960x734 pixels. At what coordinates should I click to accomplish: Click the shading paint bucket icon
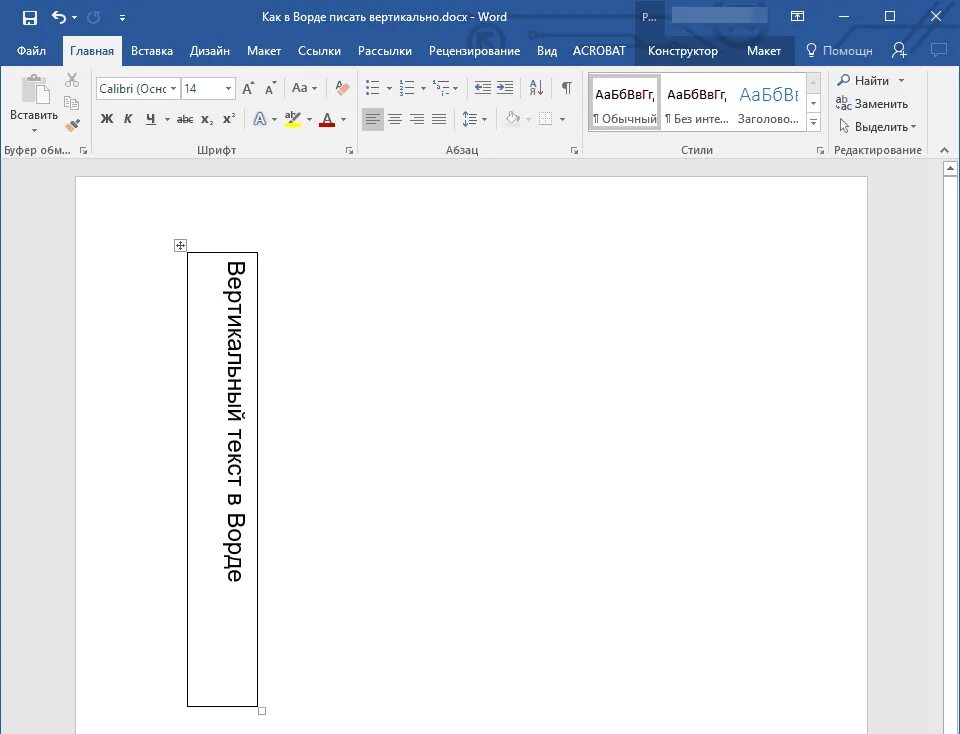(512, 119)
